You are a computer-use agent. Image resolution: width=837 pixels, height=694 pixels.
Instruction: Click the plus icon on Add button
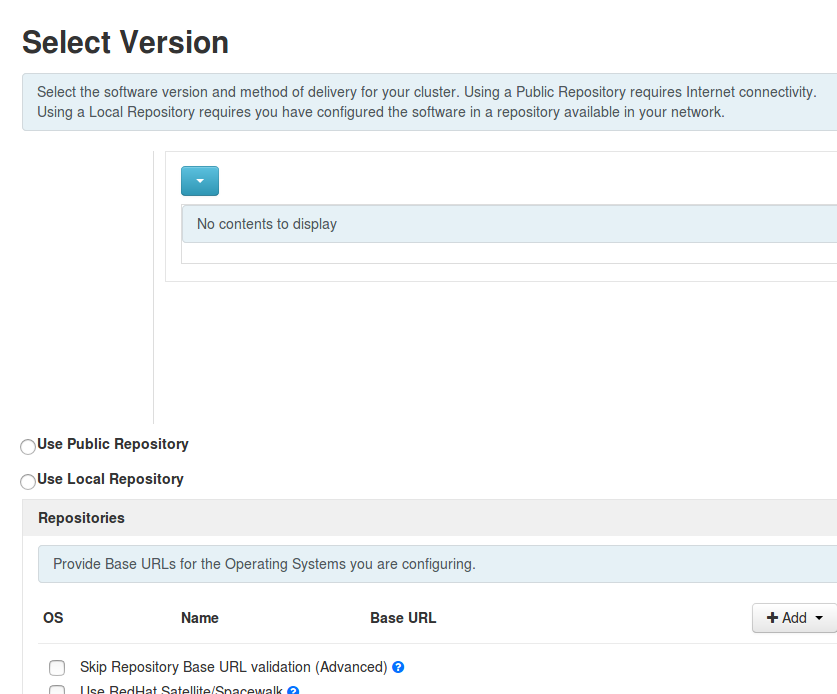[772, 618]
